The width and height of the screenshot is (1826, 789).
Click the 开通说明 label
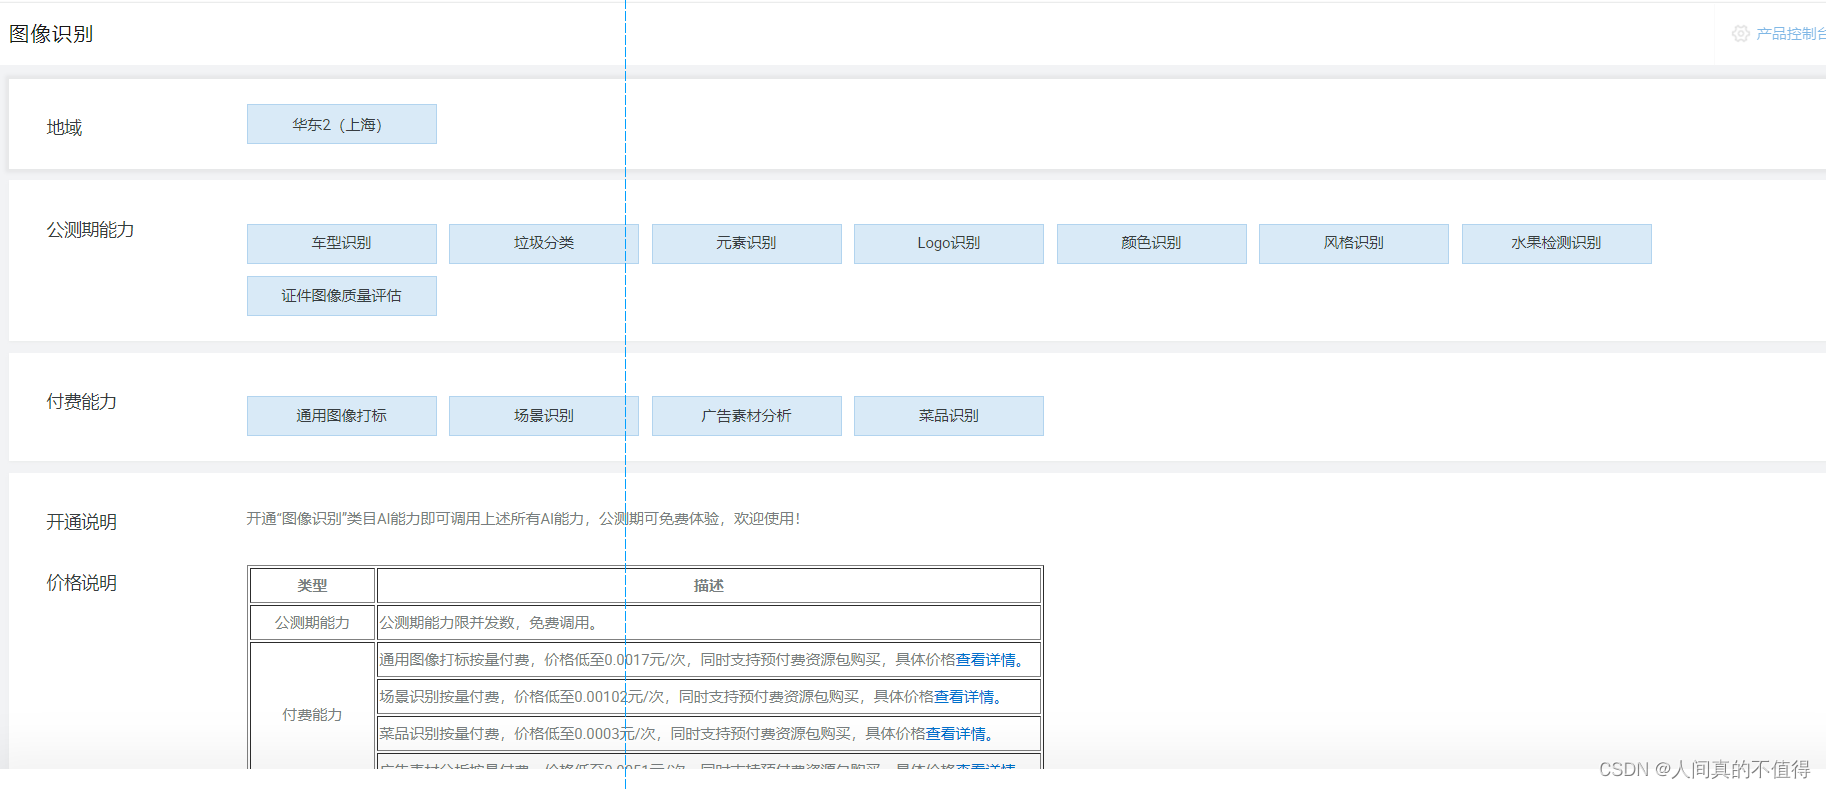81,522
